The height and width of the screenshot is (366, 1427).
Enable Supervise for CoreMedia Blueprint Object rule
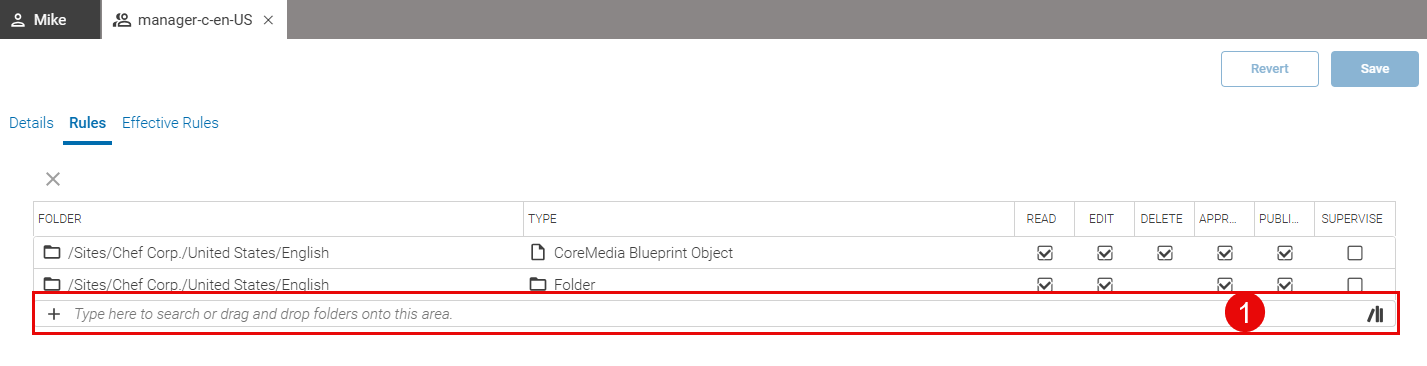(1355, 253)
